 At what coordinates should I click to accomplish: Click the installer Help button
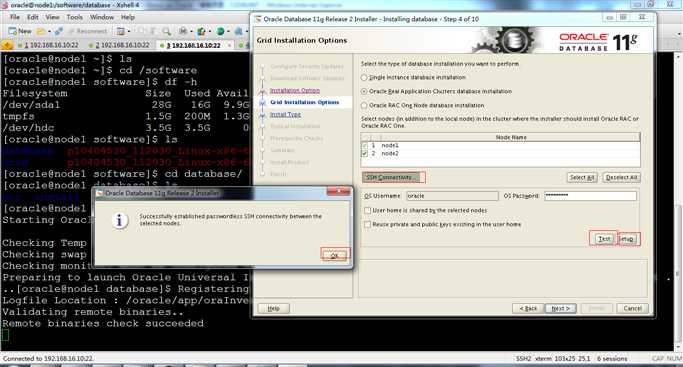274,308
